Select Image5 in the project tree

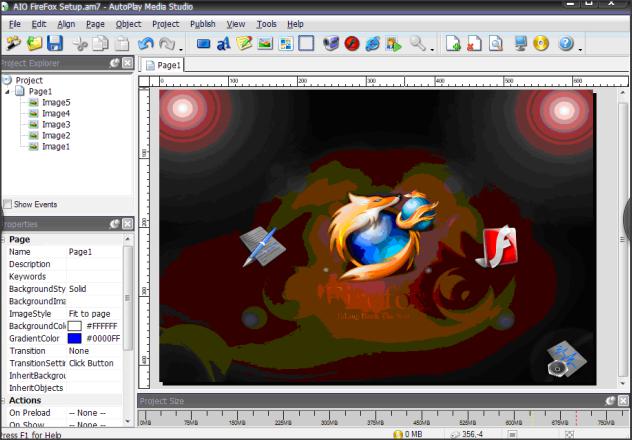(x=56, y=103)
